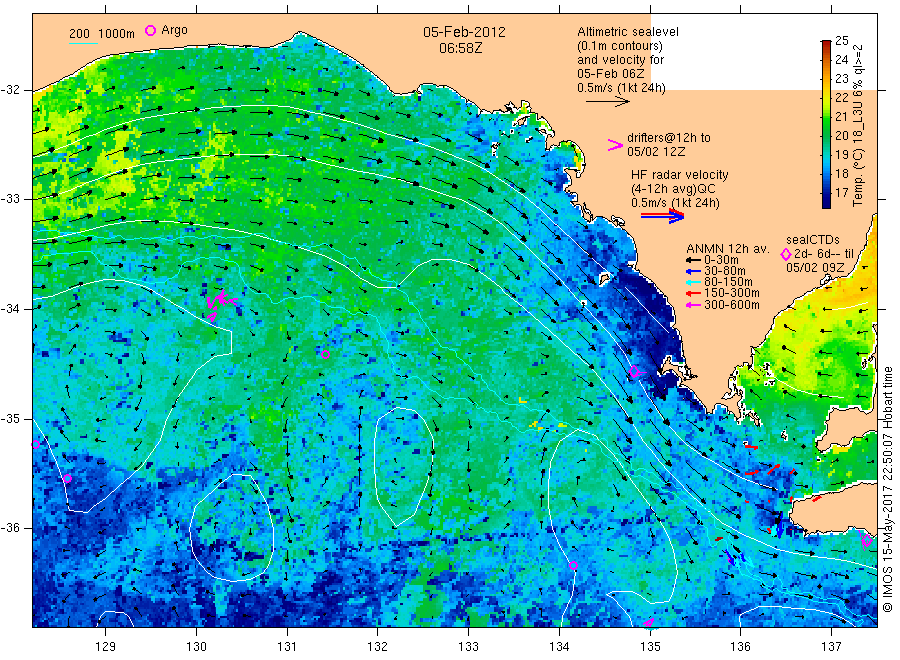
Task: Click the 'Altimetric sealevel' legend heading
Action: click(x=628, y=32)
